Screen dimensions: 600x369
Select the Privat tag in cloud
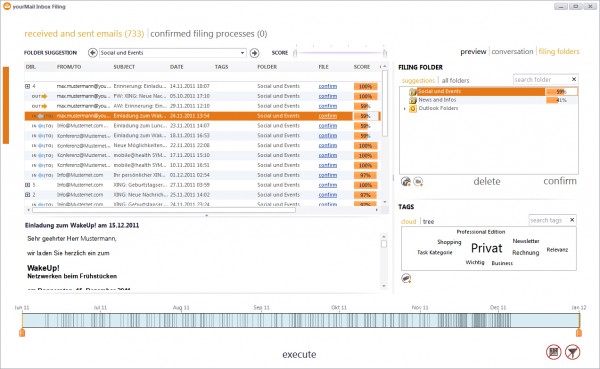(486, 248)
